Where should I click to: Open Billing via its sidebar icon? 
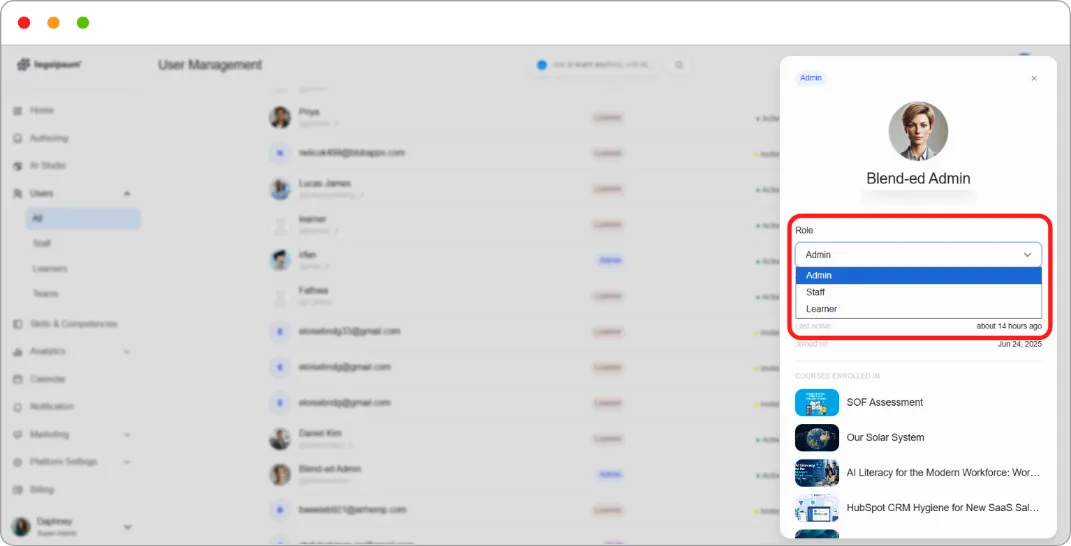coord(18,490)
